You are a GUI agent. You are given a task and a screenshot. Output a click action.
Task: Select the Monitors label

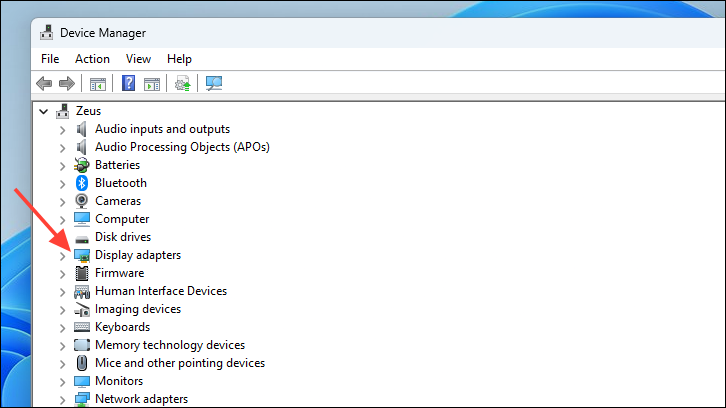tap(119, 381)
